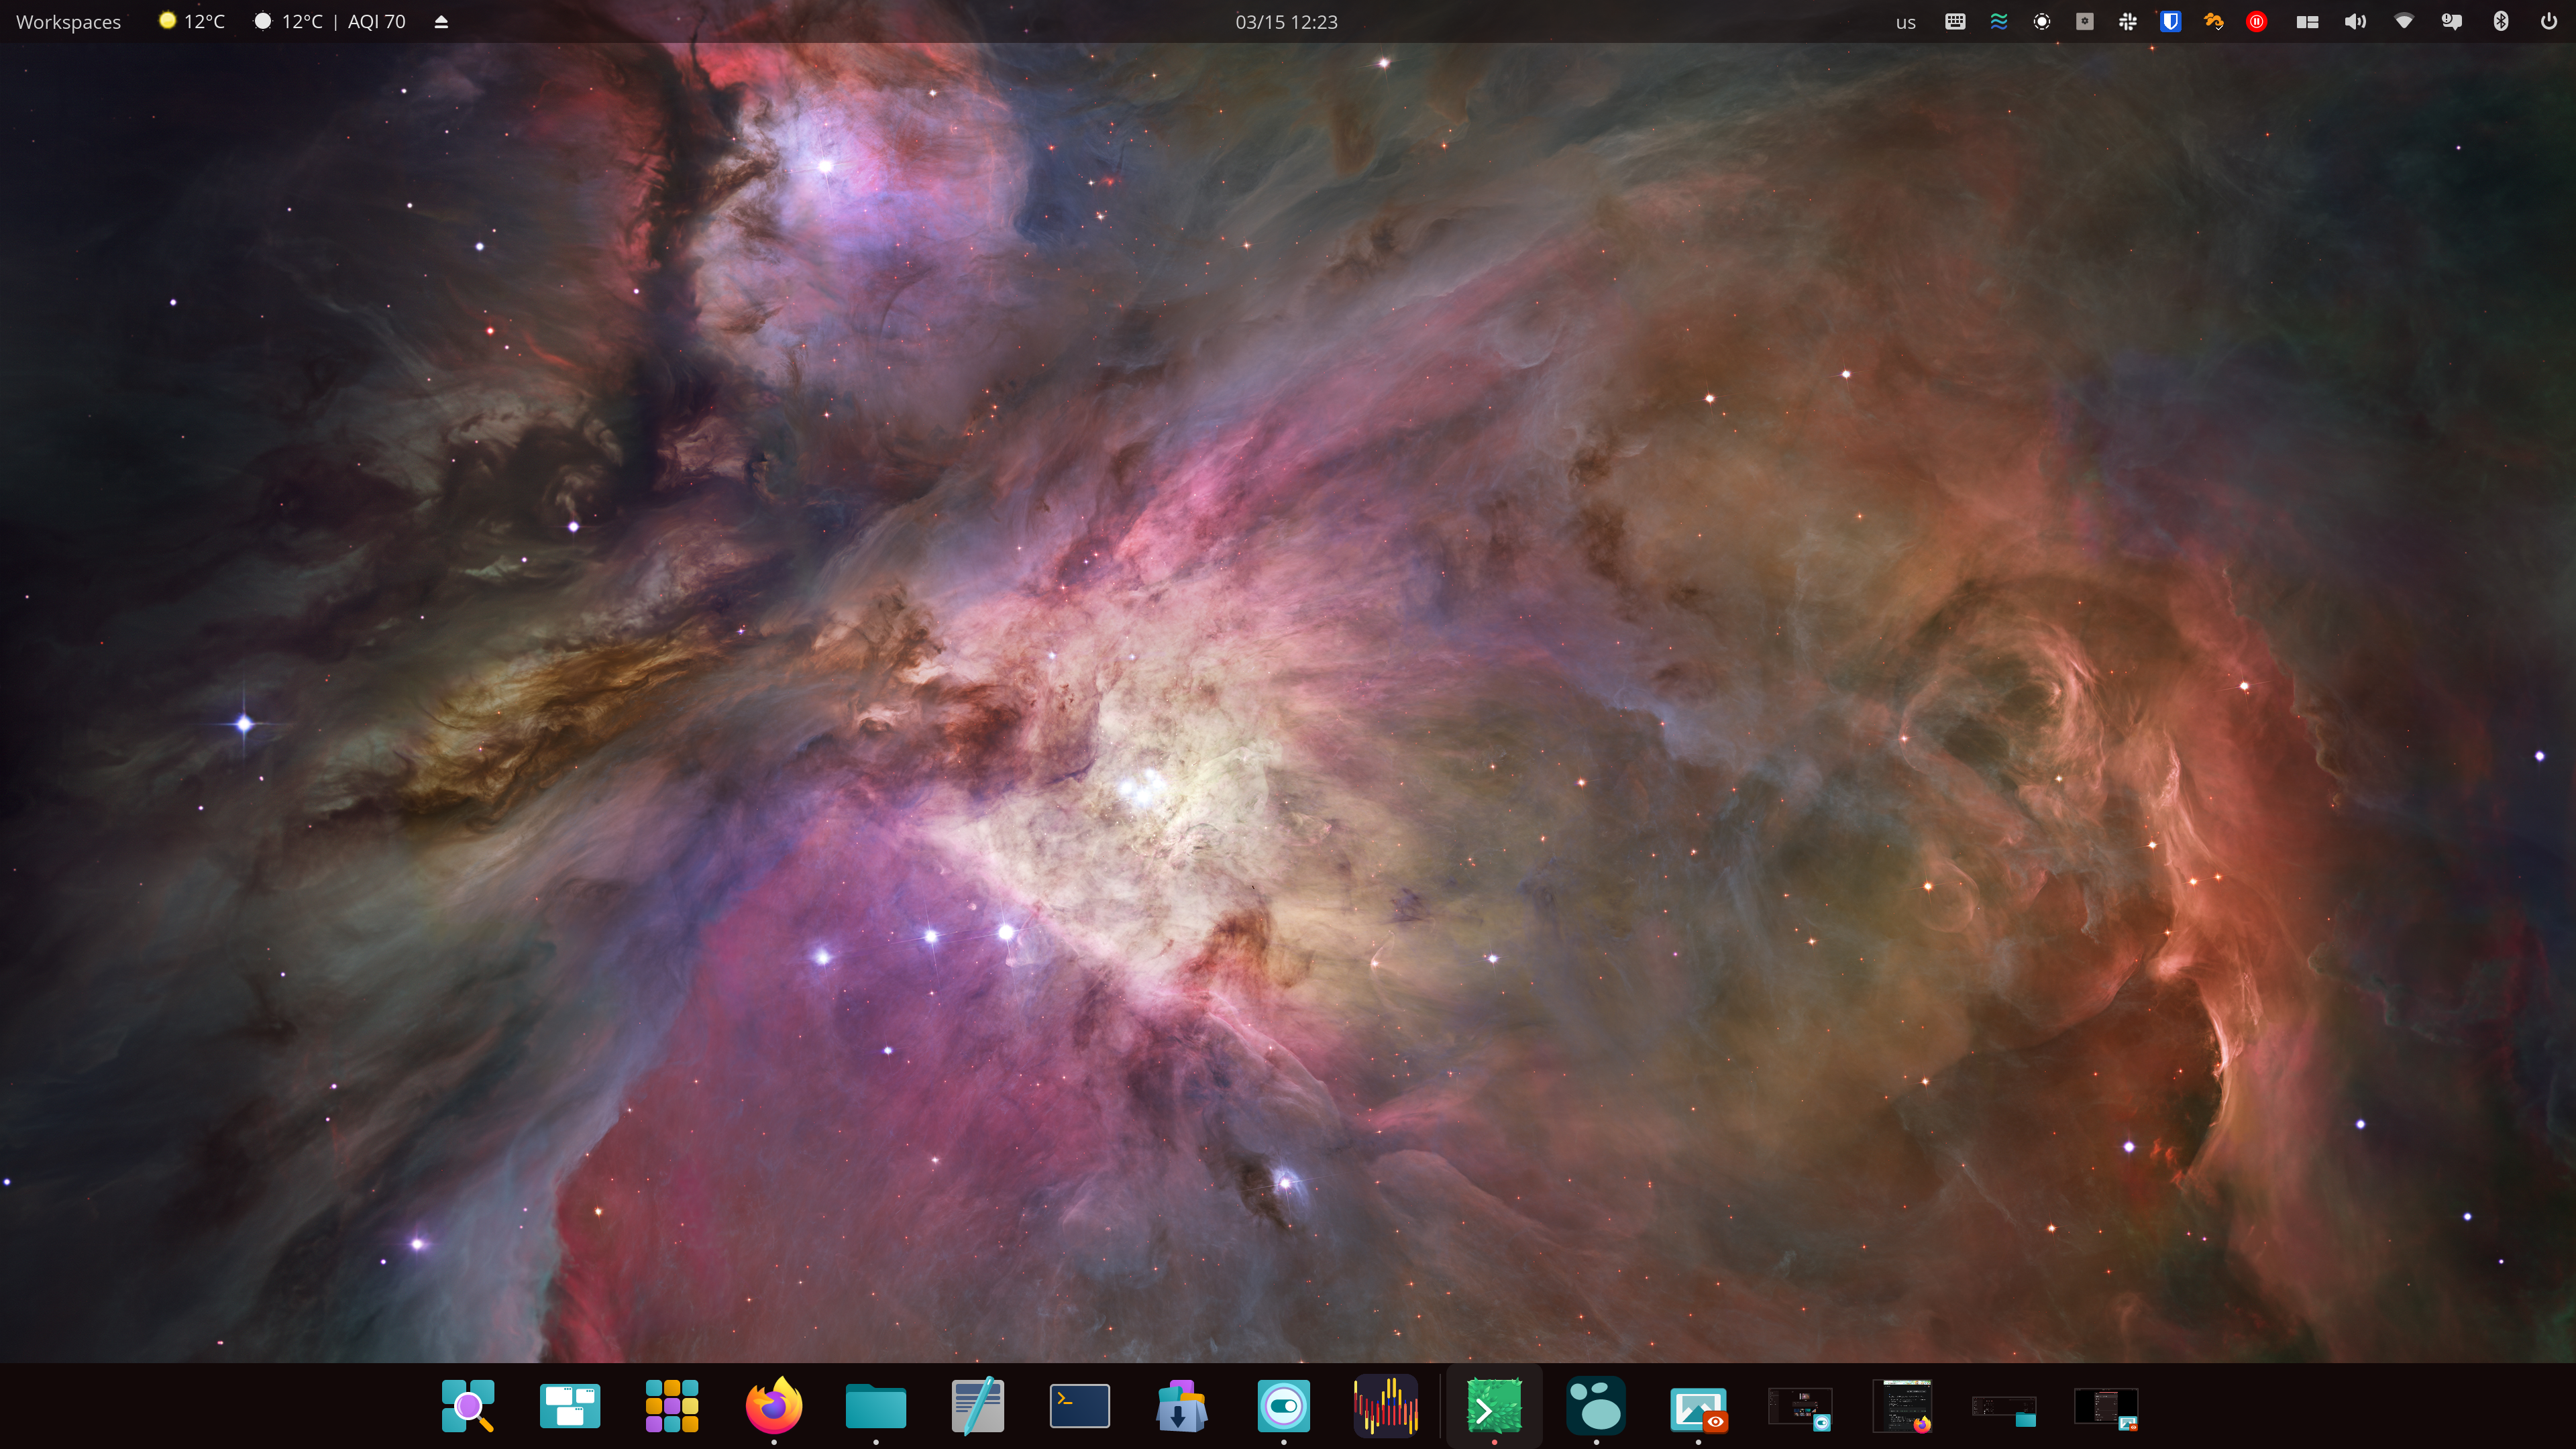The image size is (2576, 1449).
Task: Toggle the Wi-Fi network applet
Action: pyautogui.click(x=2404, y=22)
